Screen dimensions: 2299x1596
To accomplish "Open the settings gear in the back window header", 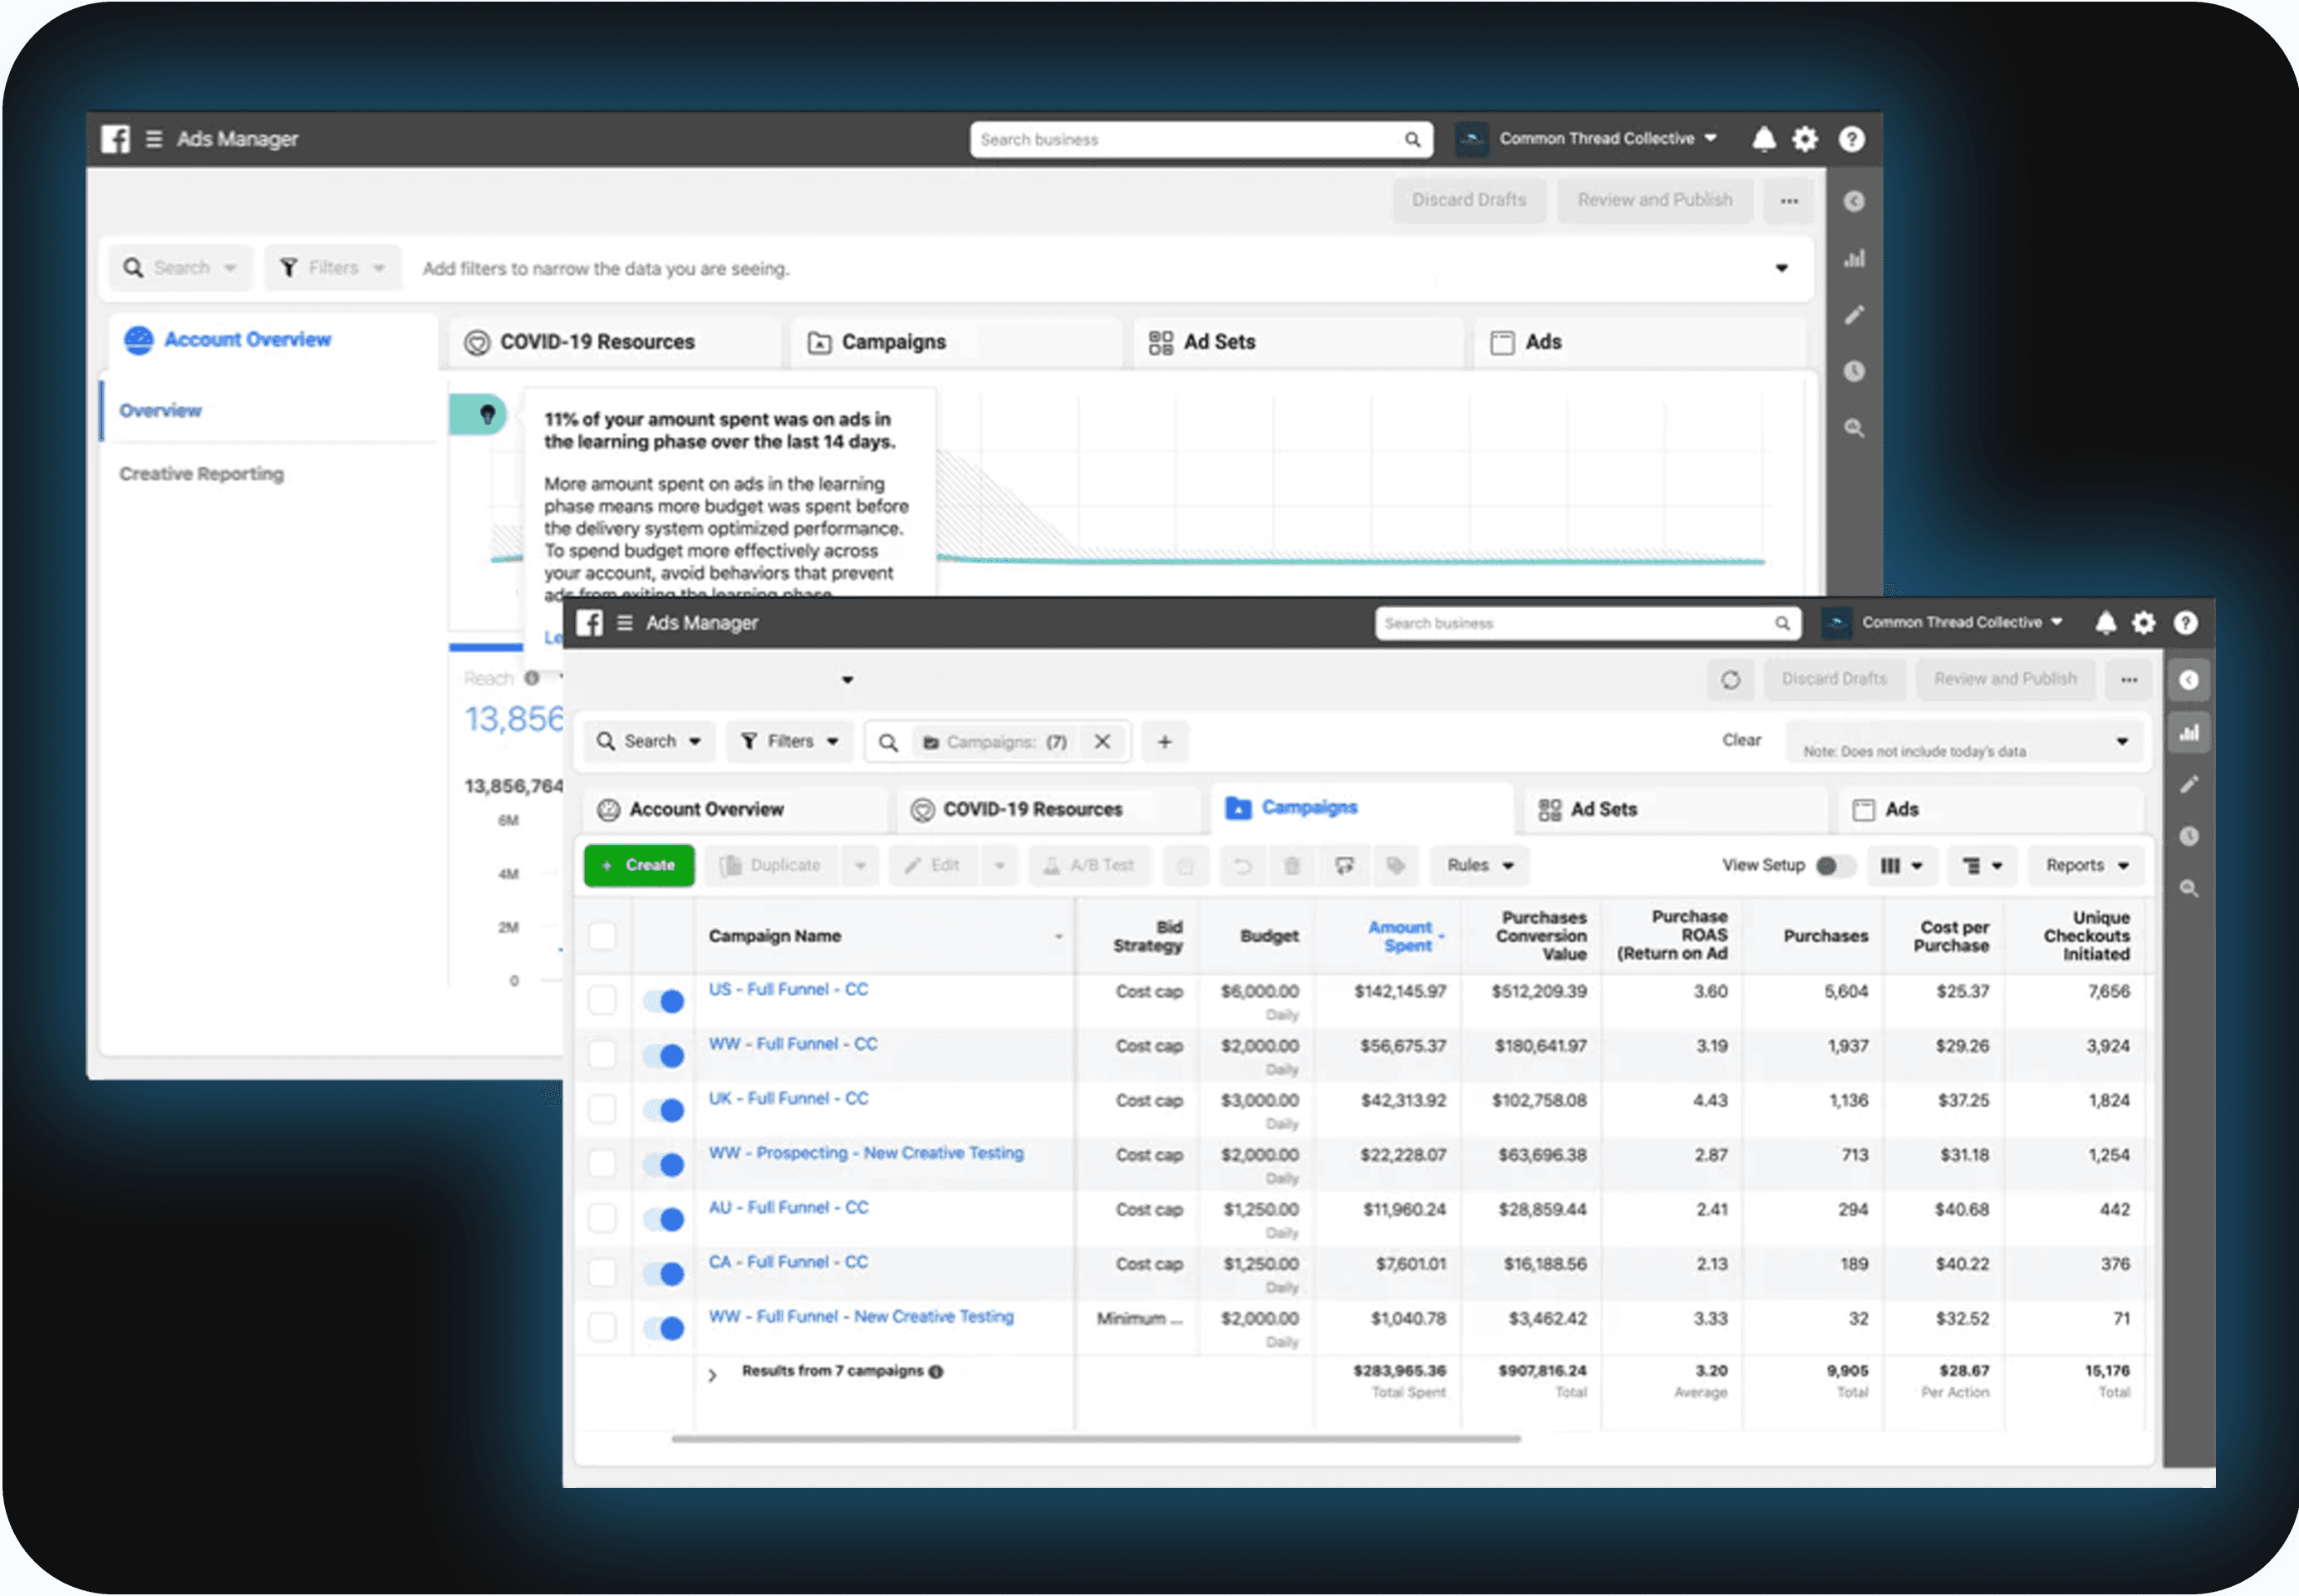I will [1805, 139].
